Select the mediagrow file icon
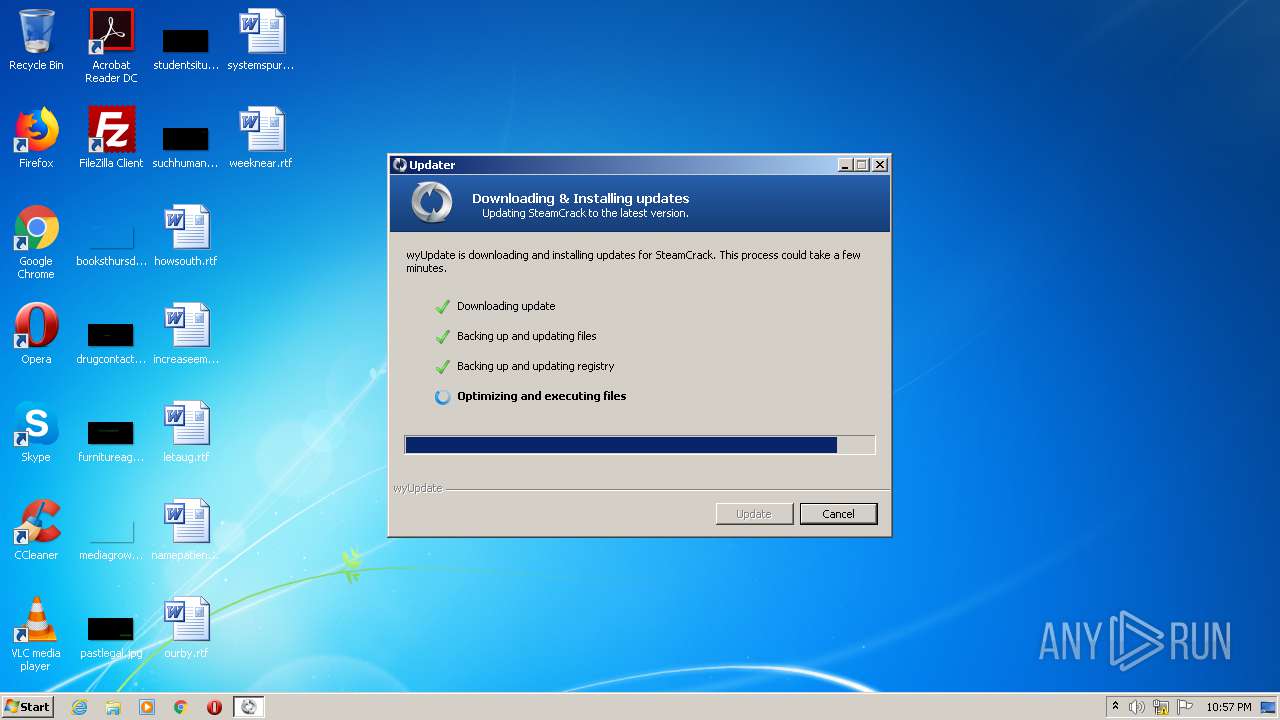Image resolution: width=1280 pixels, height=720 pixels. point(111,538)
